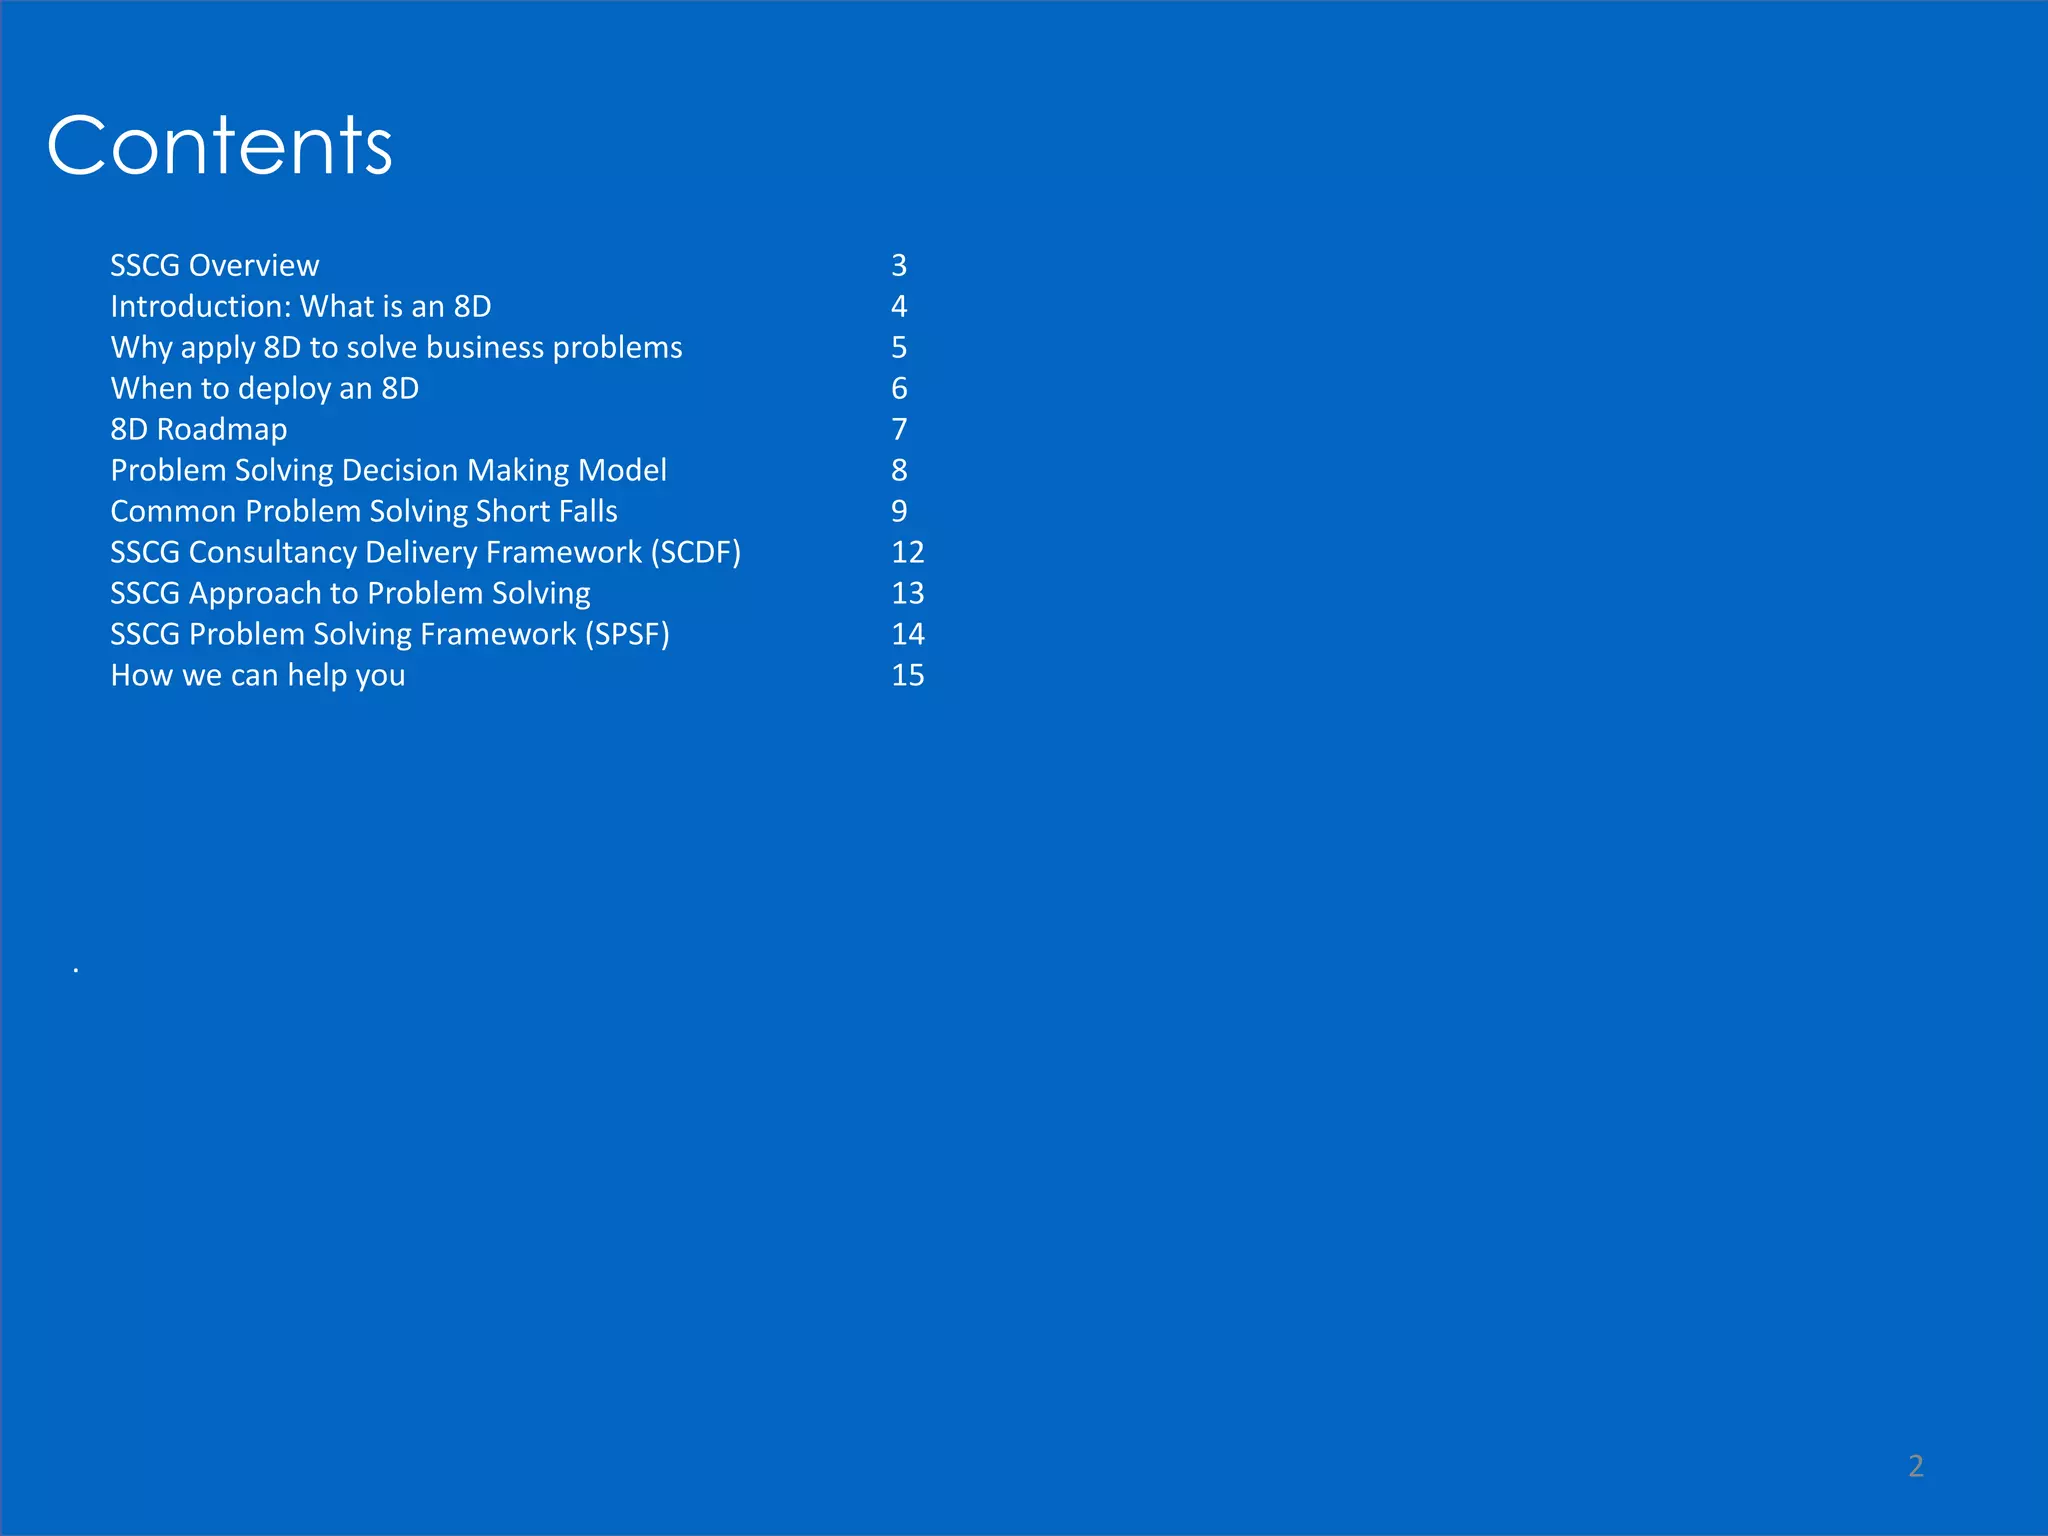Click page number 9 for Short Falls
The width and height of the screenshot is (2048, 1536).
click(x=898, y=511)
